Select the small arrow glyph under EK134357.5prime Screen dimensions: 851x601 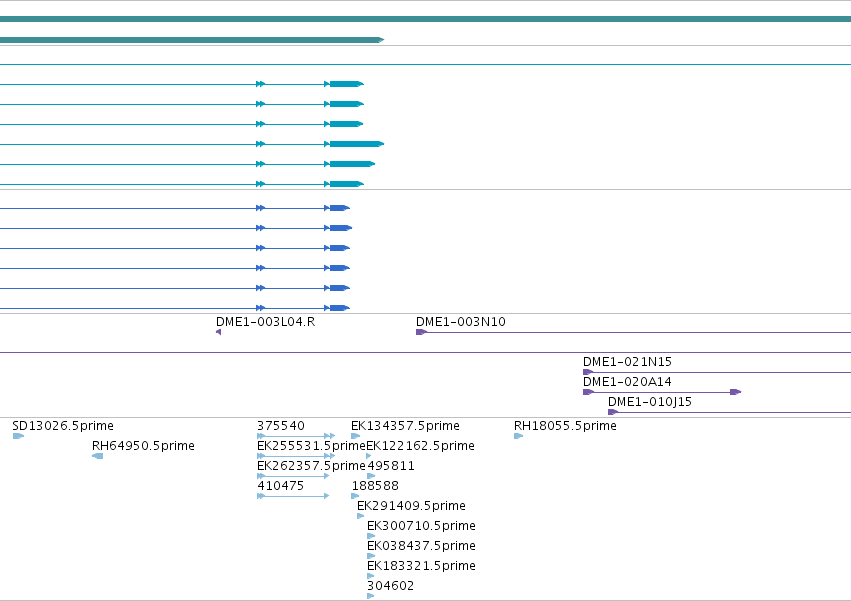(x=355, y=436)
